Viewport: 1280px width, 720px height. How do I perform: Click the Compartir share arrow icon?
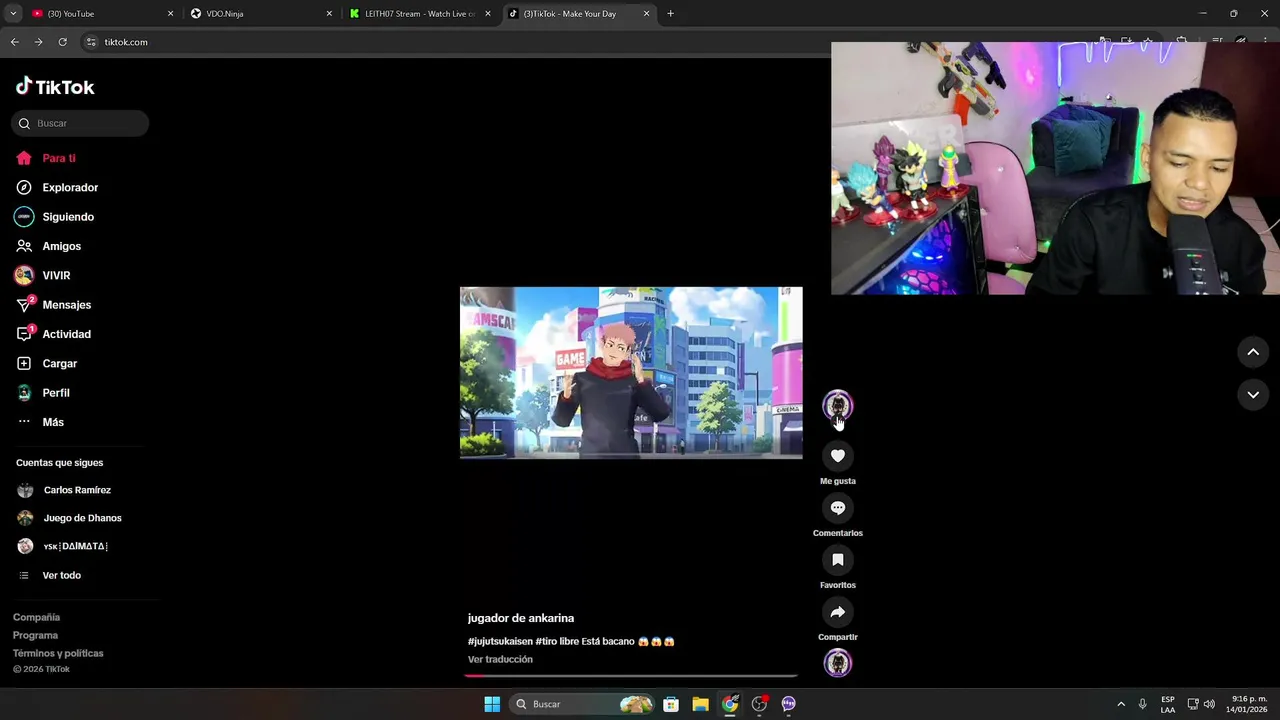pyautogui.click(x=838, y=612)
